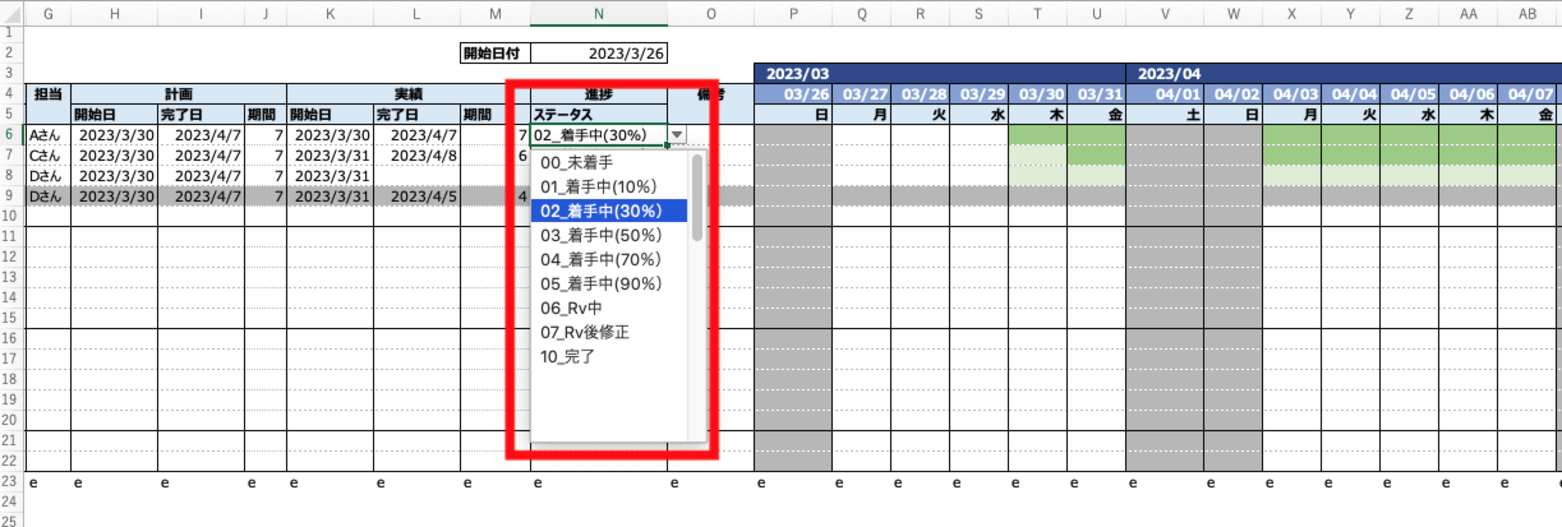Open the status dropdown arrow in cell N6
This screenshot has height=527, width=1562.
678,135
